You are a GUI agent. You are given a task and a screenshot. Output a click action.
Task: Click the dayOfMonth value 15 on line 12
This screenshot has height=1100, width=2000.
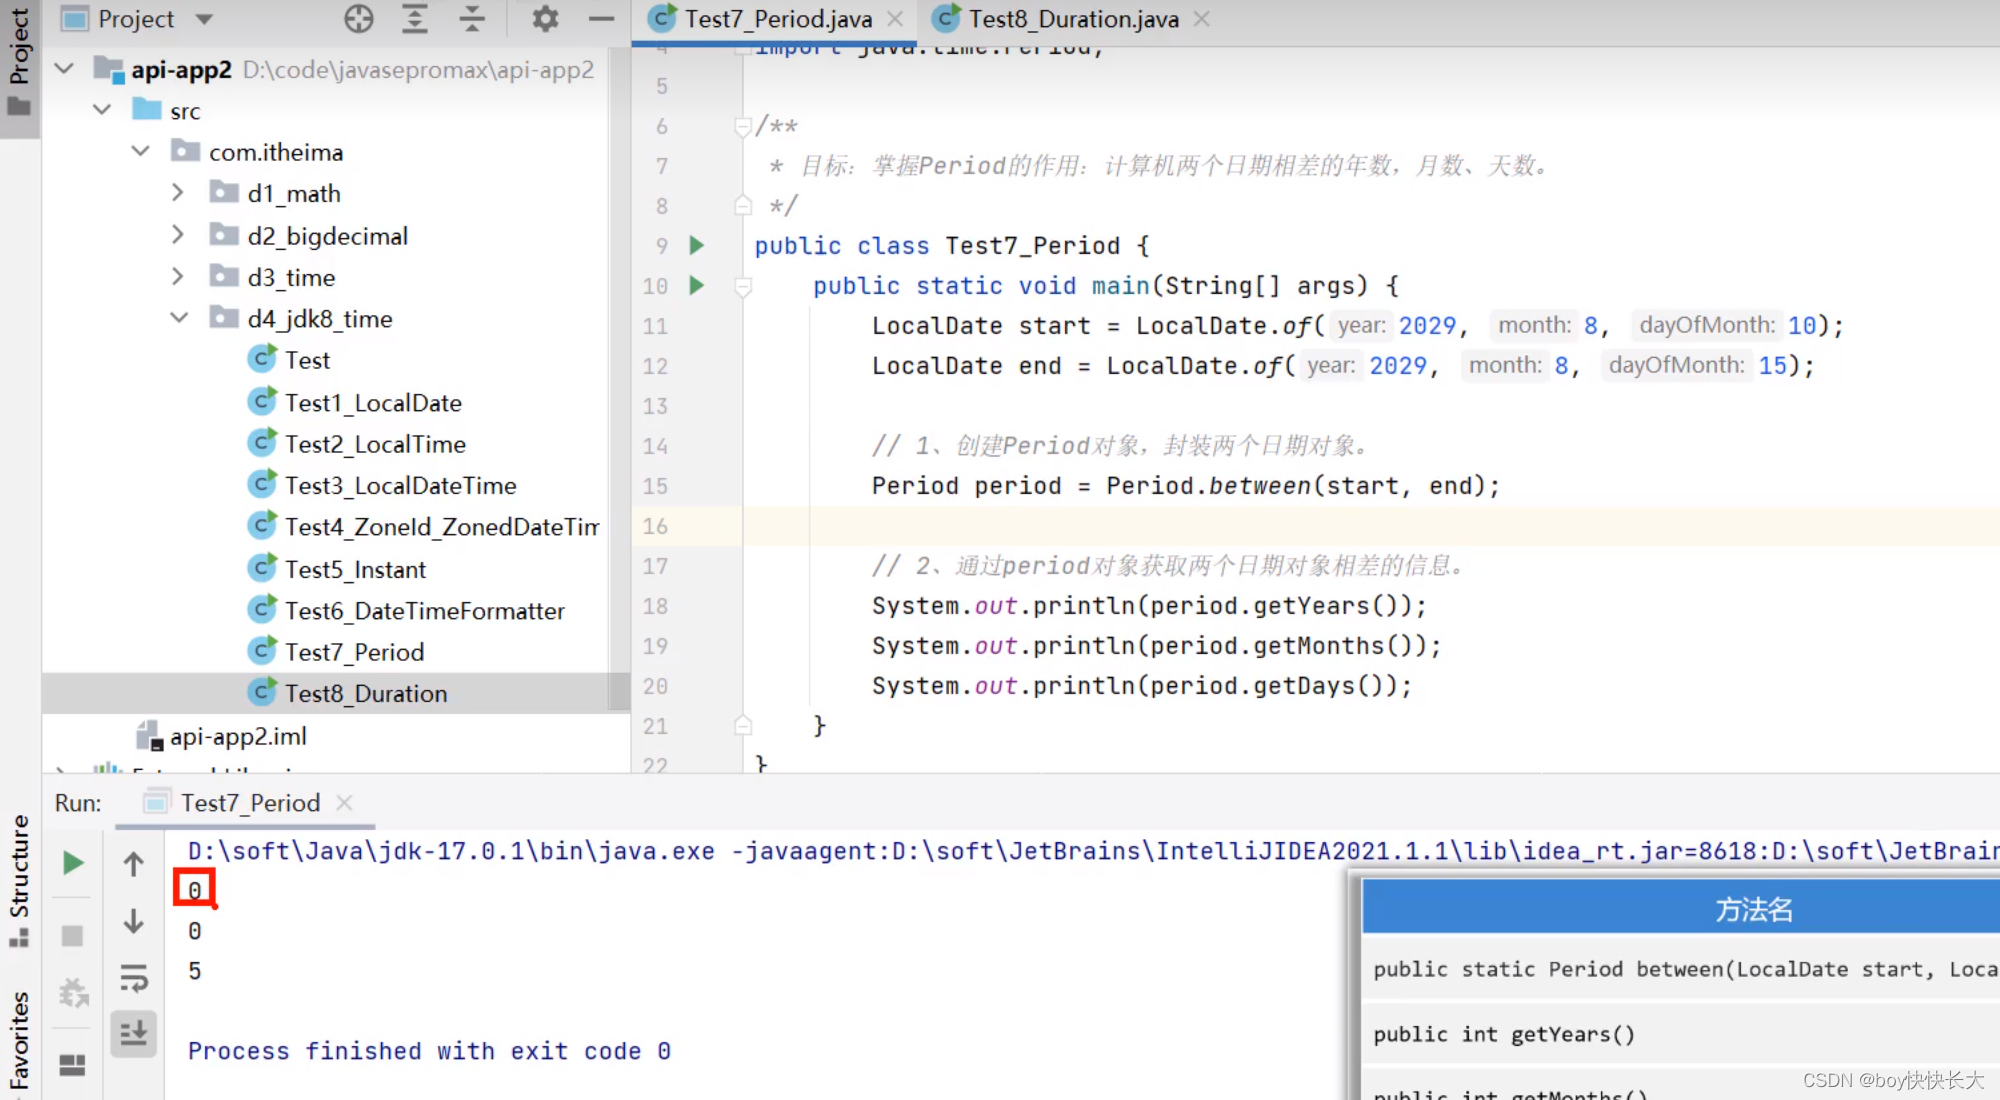(1772, 366)
